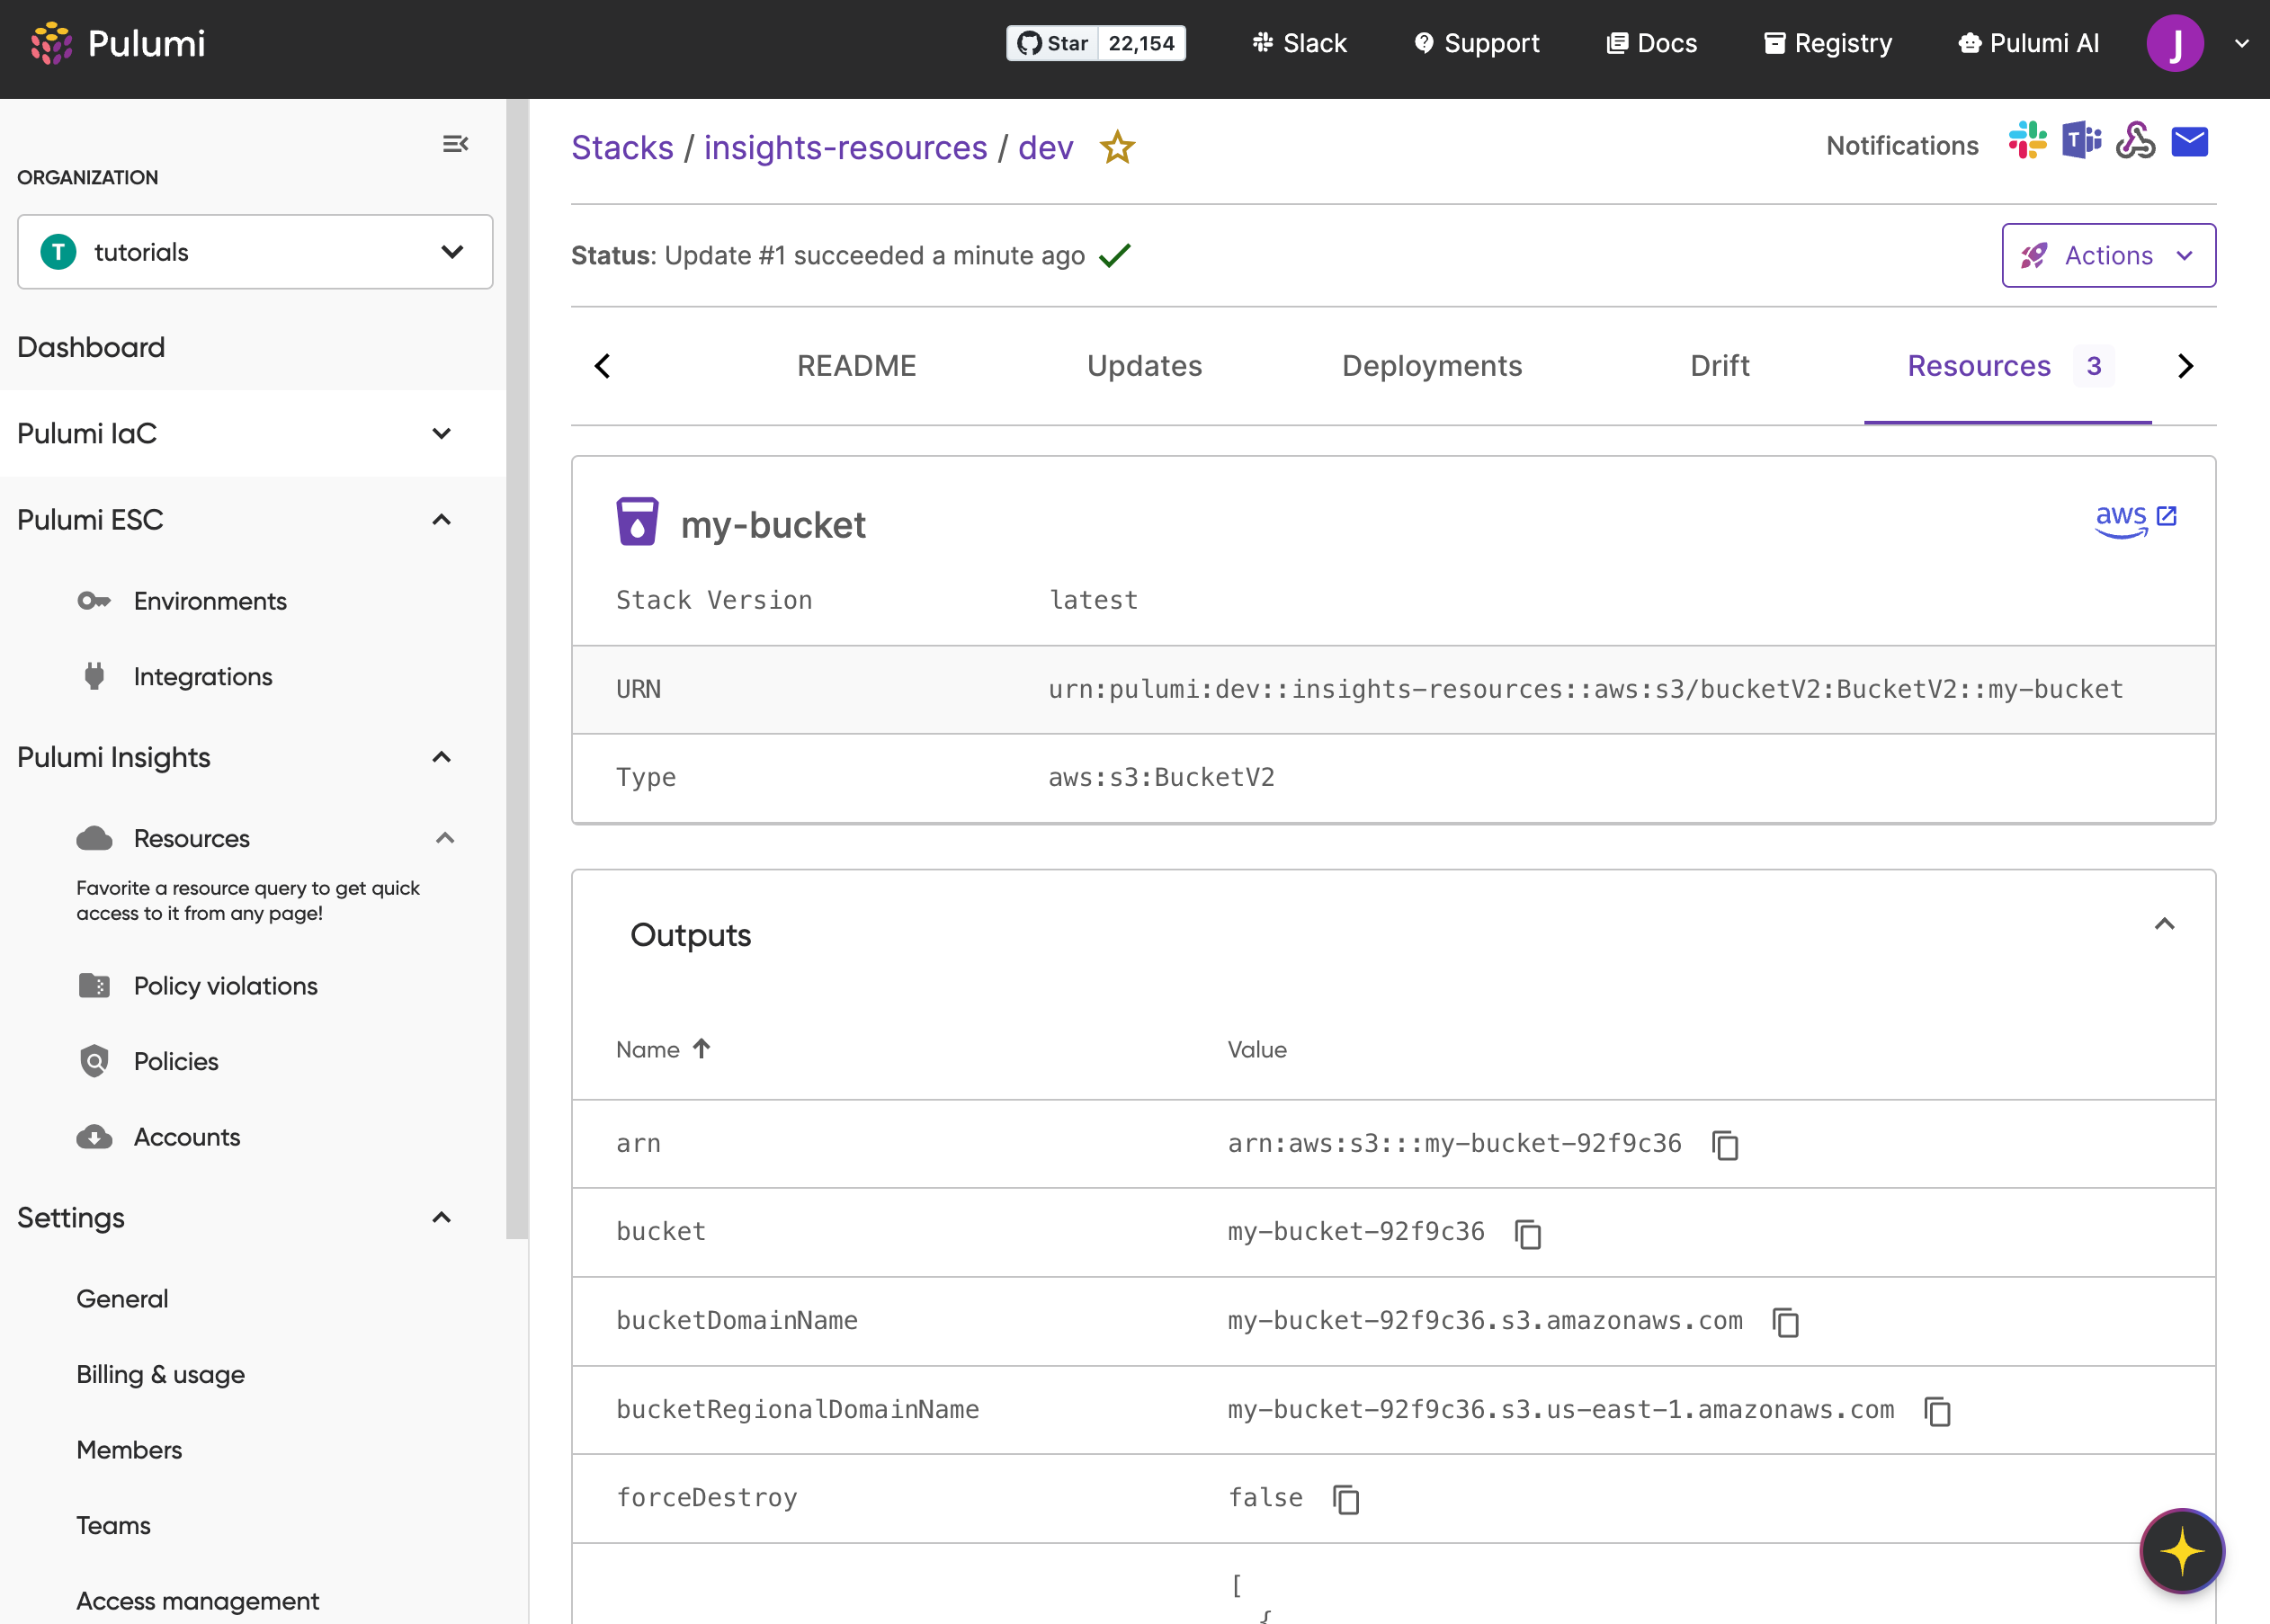Collapse the Pulumi Insights section

[x=441, y=757]
